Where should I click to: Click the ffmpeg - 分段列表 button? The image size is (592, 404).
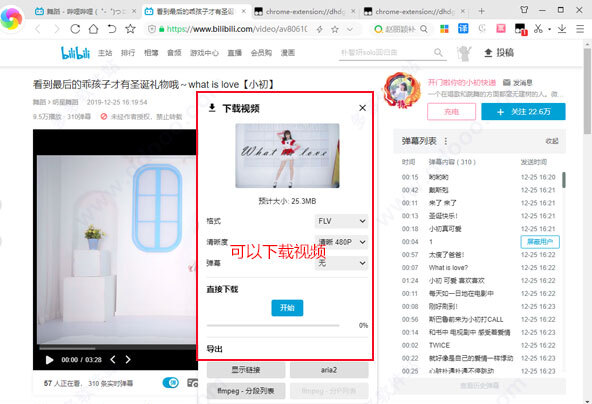[x=246, y=391]
